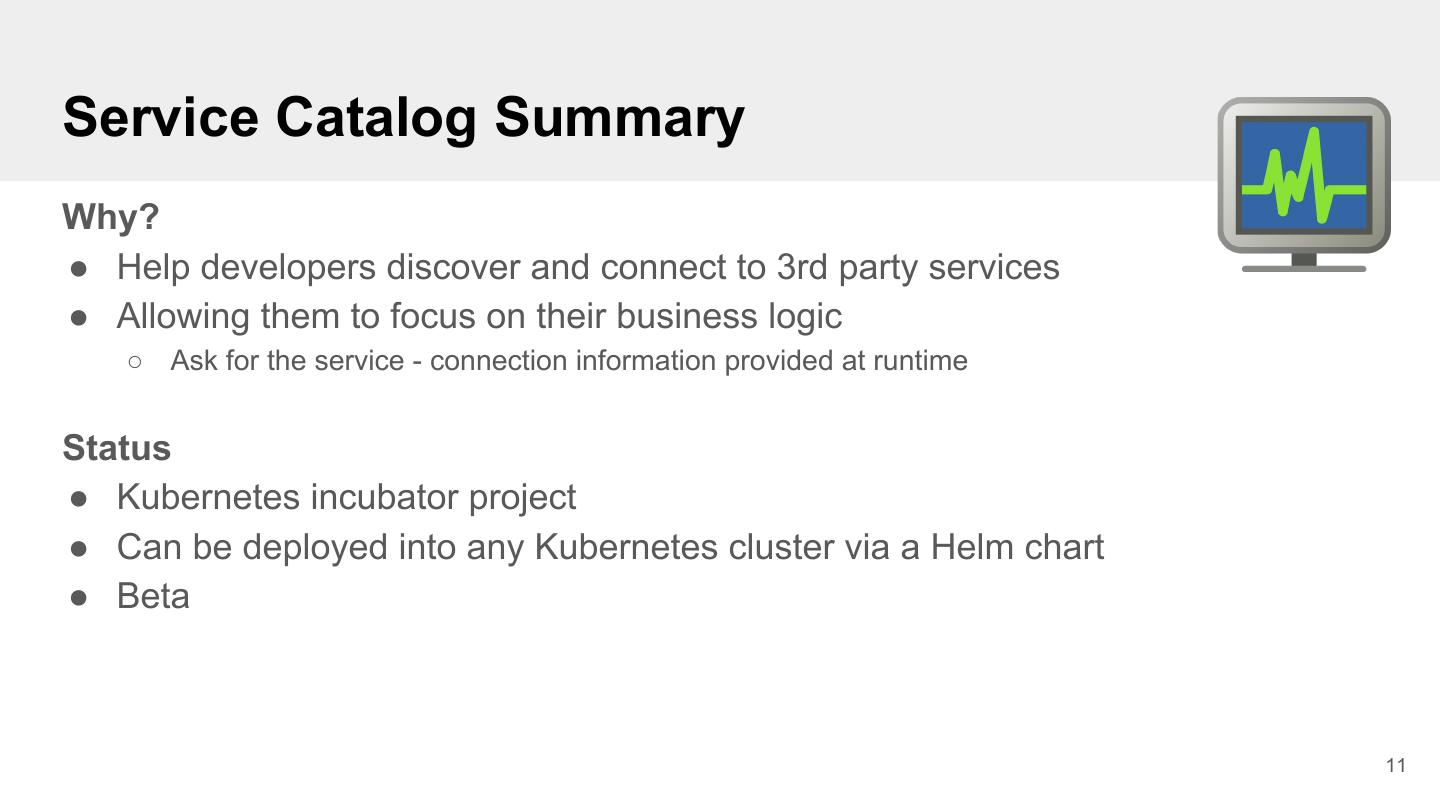Click the 'Ask for the service' sub-bullet text
1440x810 pixels.
568,360
